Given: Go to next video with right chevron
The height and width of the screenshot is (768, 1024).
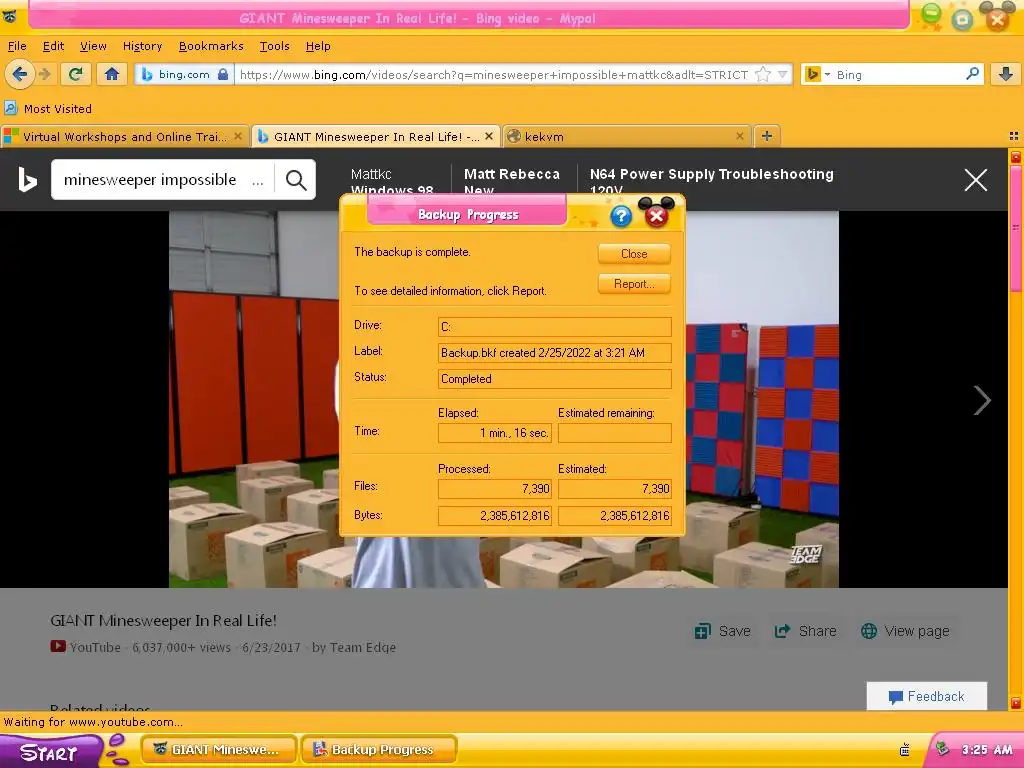Looking at the screenshot, I should click(x=982, y=400).
